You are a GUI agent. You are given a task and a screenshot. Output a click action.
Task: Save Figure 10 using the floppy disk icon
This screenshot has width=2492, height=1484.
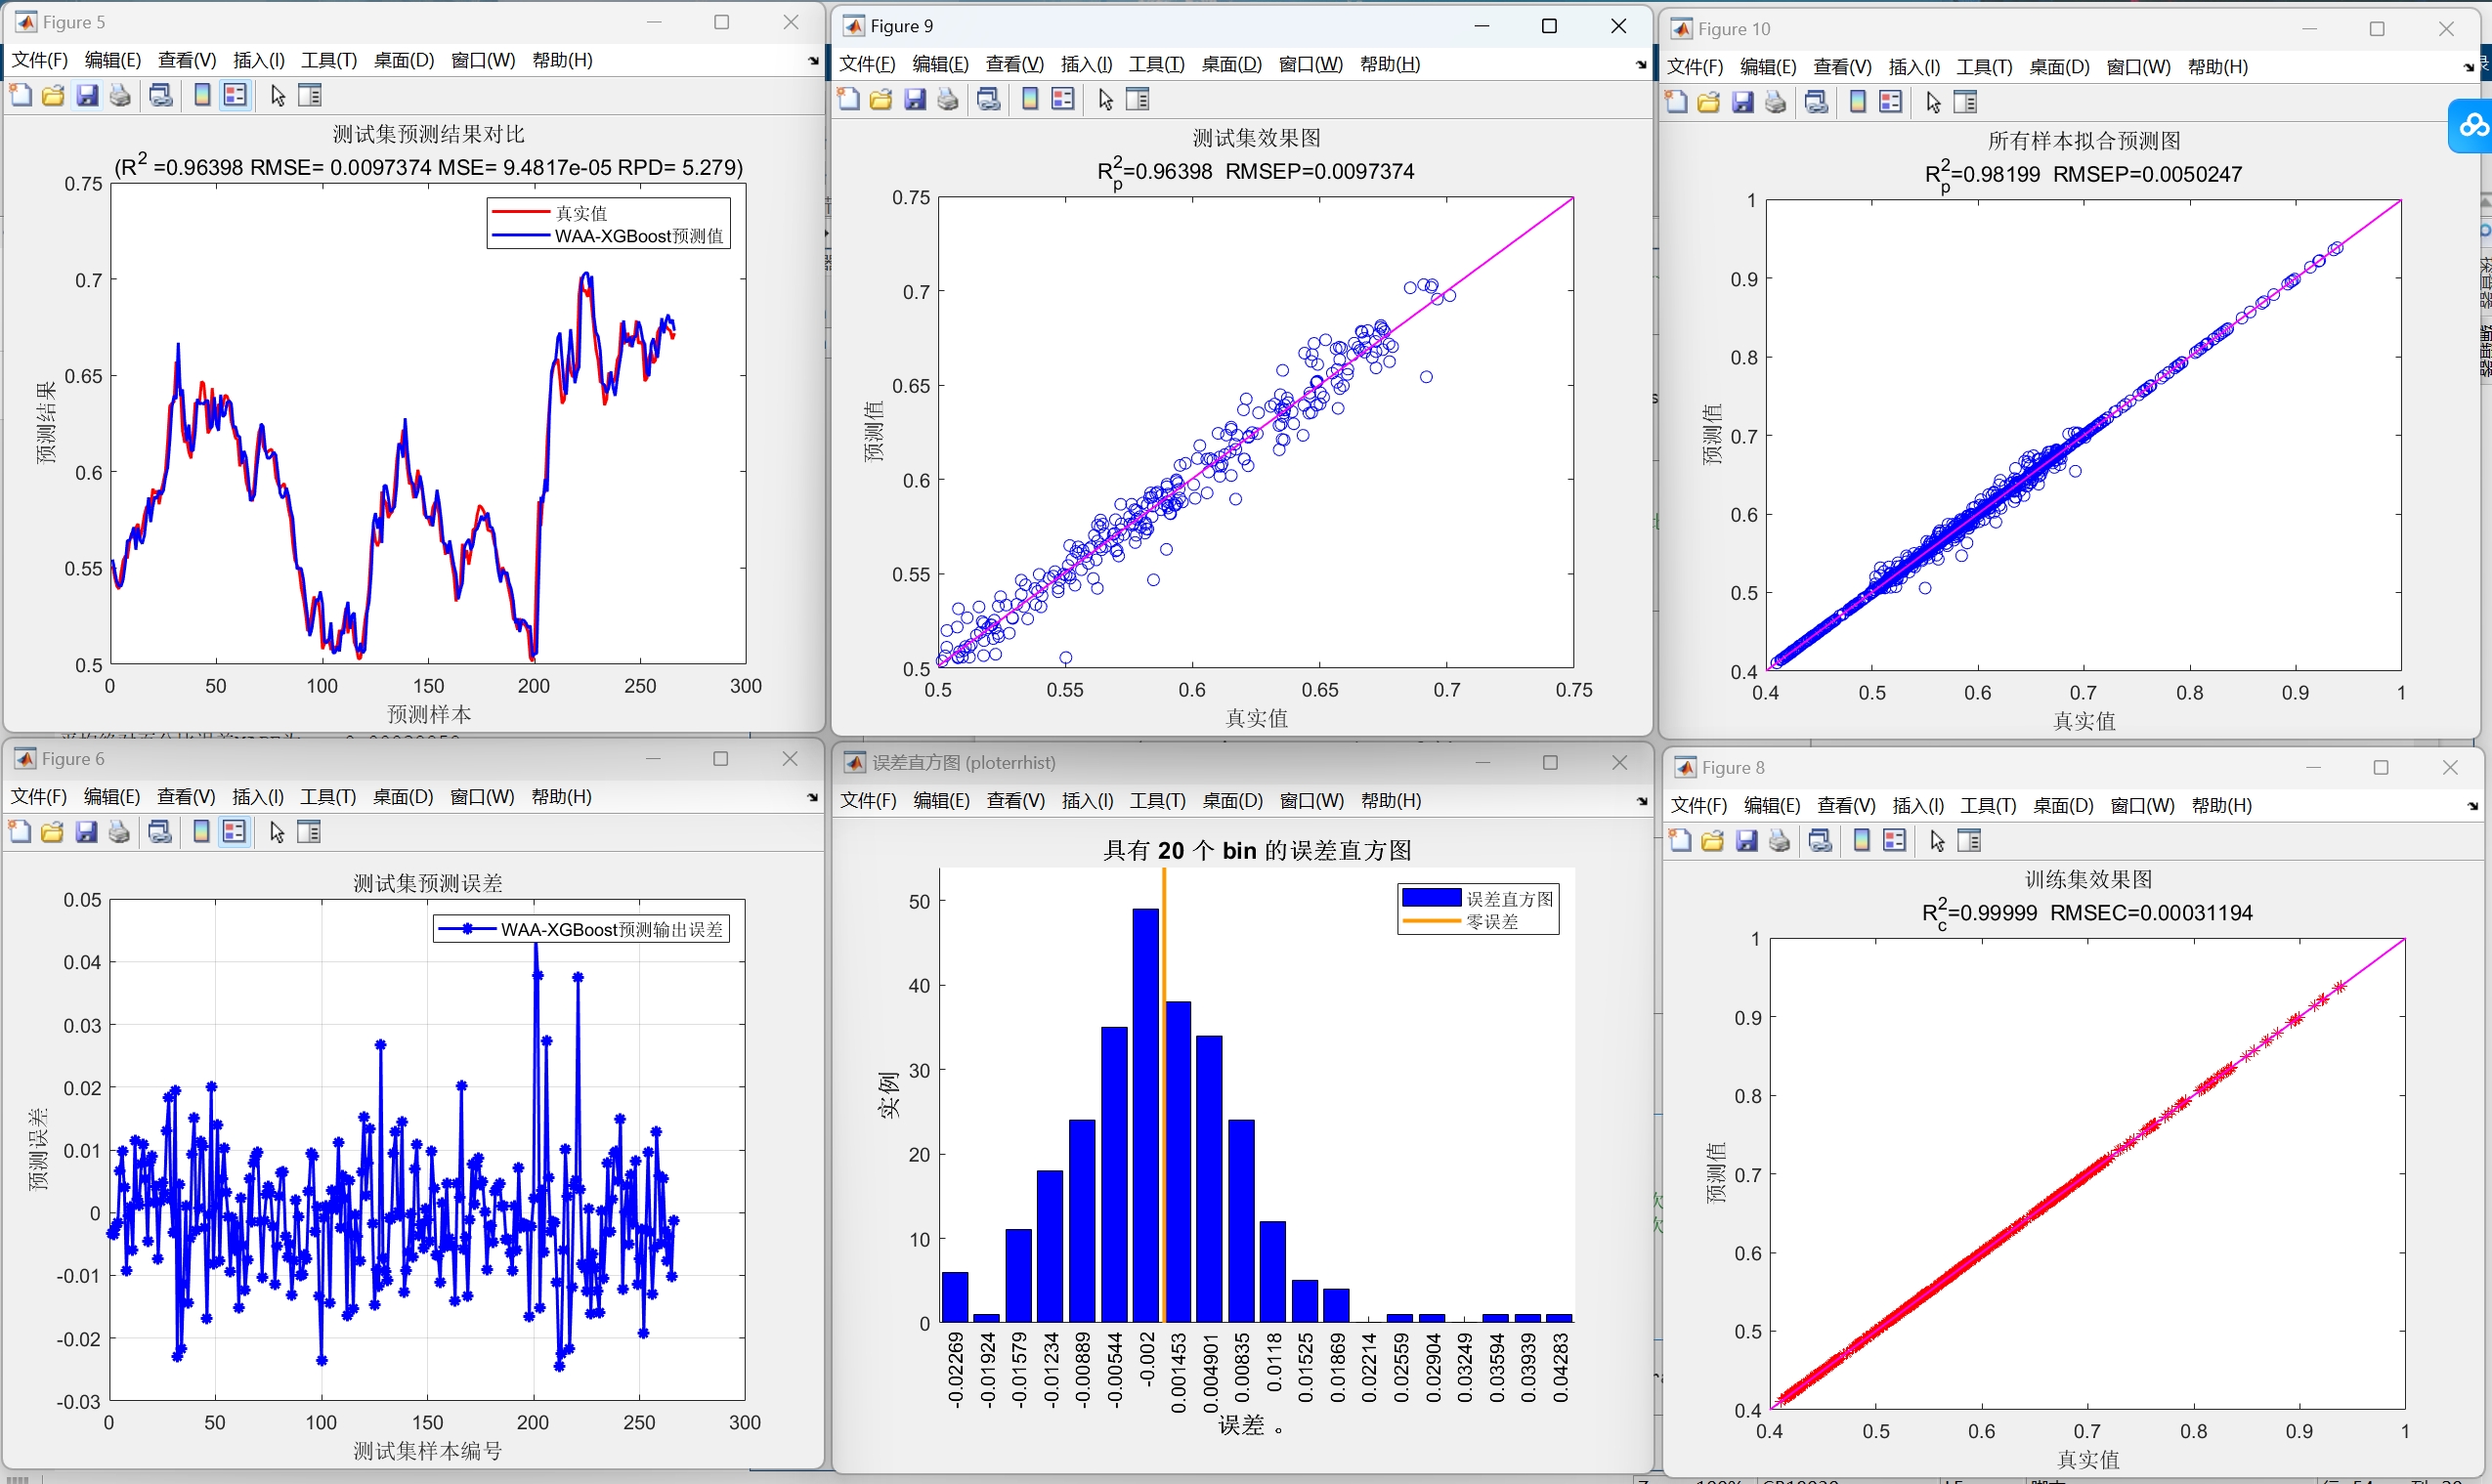click(x=1743, y=103)
